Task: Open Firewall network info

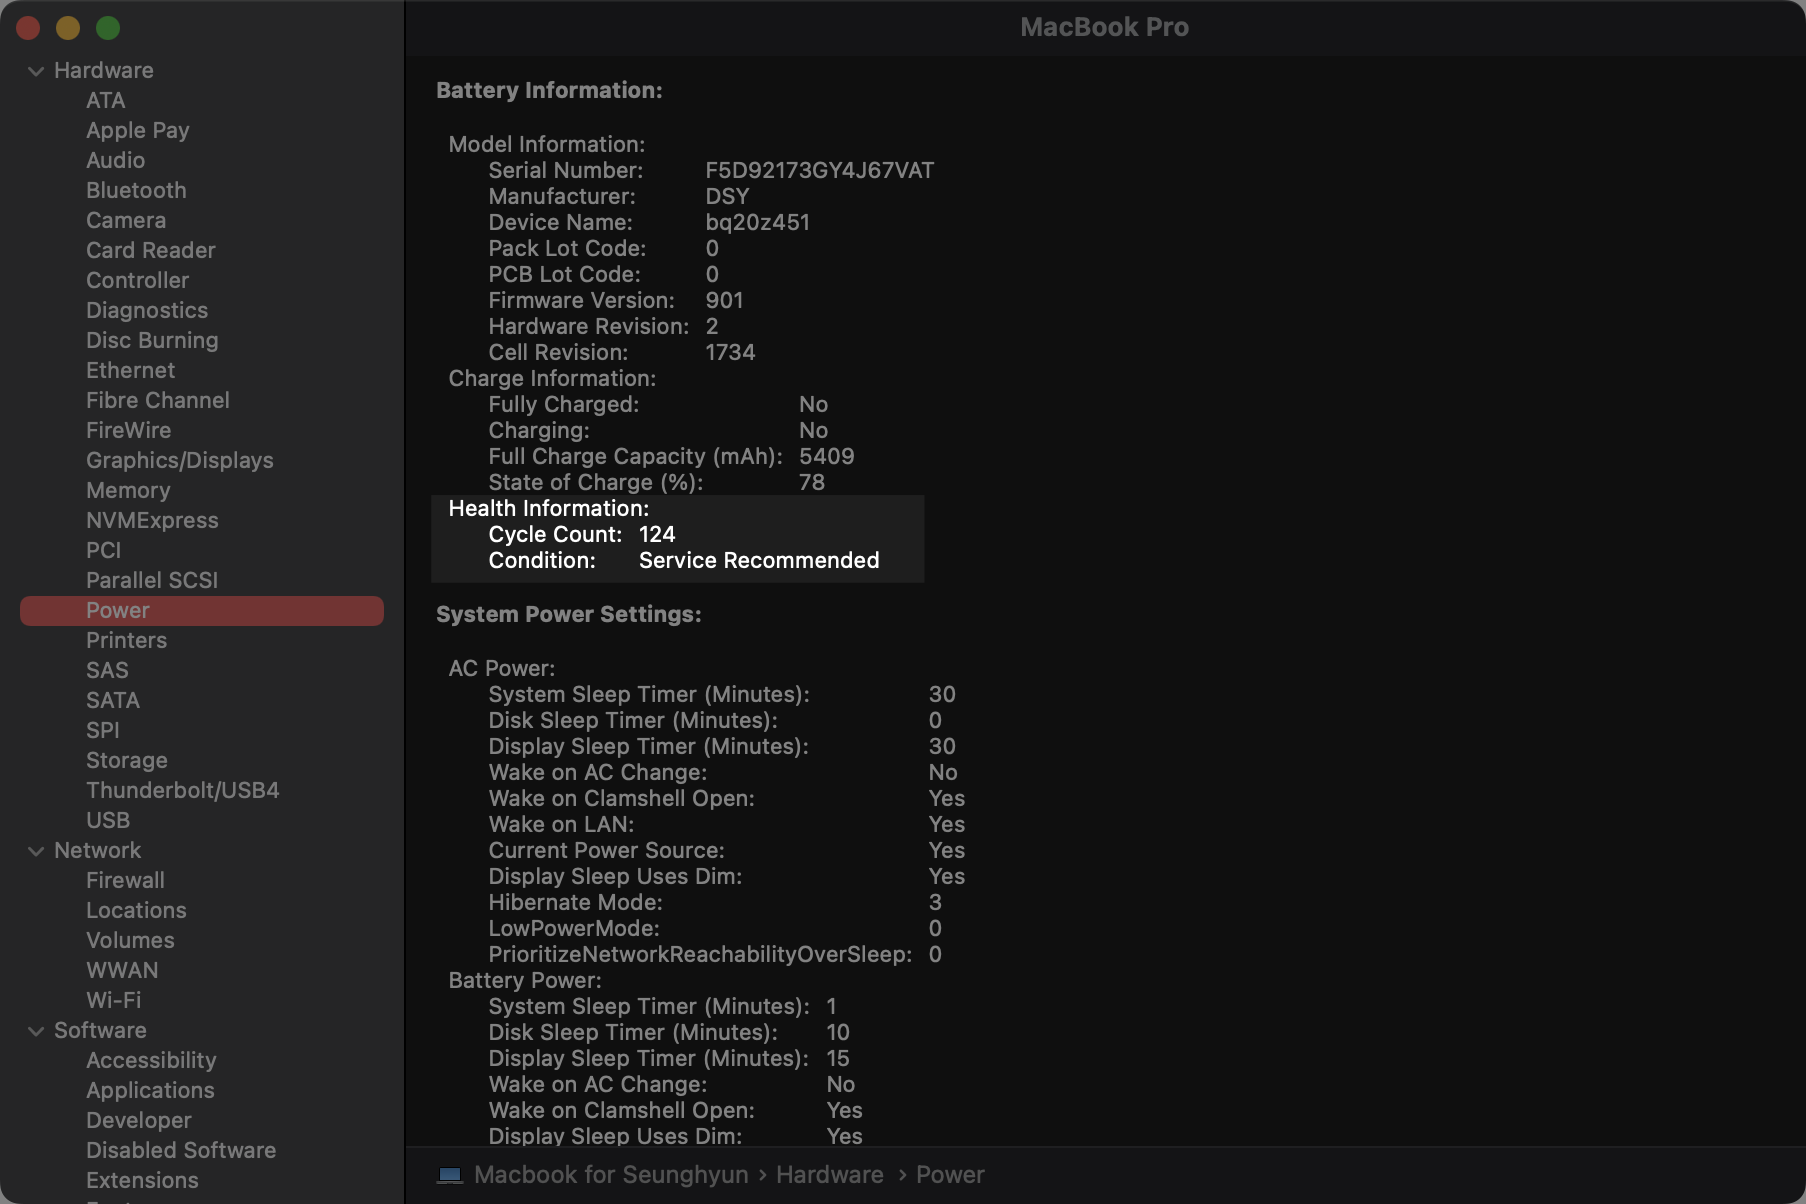Action: point(125,880)
